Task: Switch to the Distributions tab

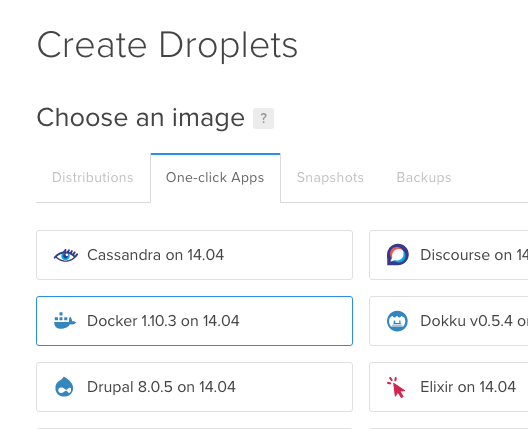Action: click(x=93, y=177)
